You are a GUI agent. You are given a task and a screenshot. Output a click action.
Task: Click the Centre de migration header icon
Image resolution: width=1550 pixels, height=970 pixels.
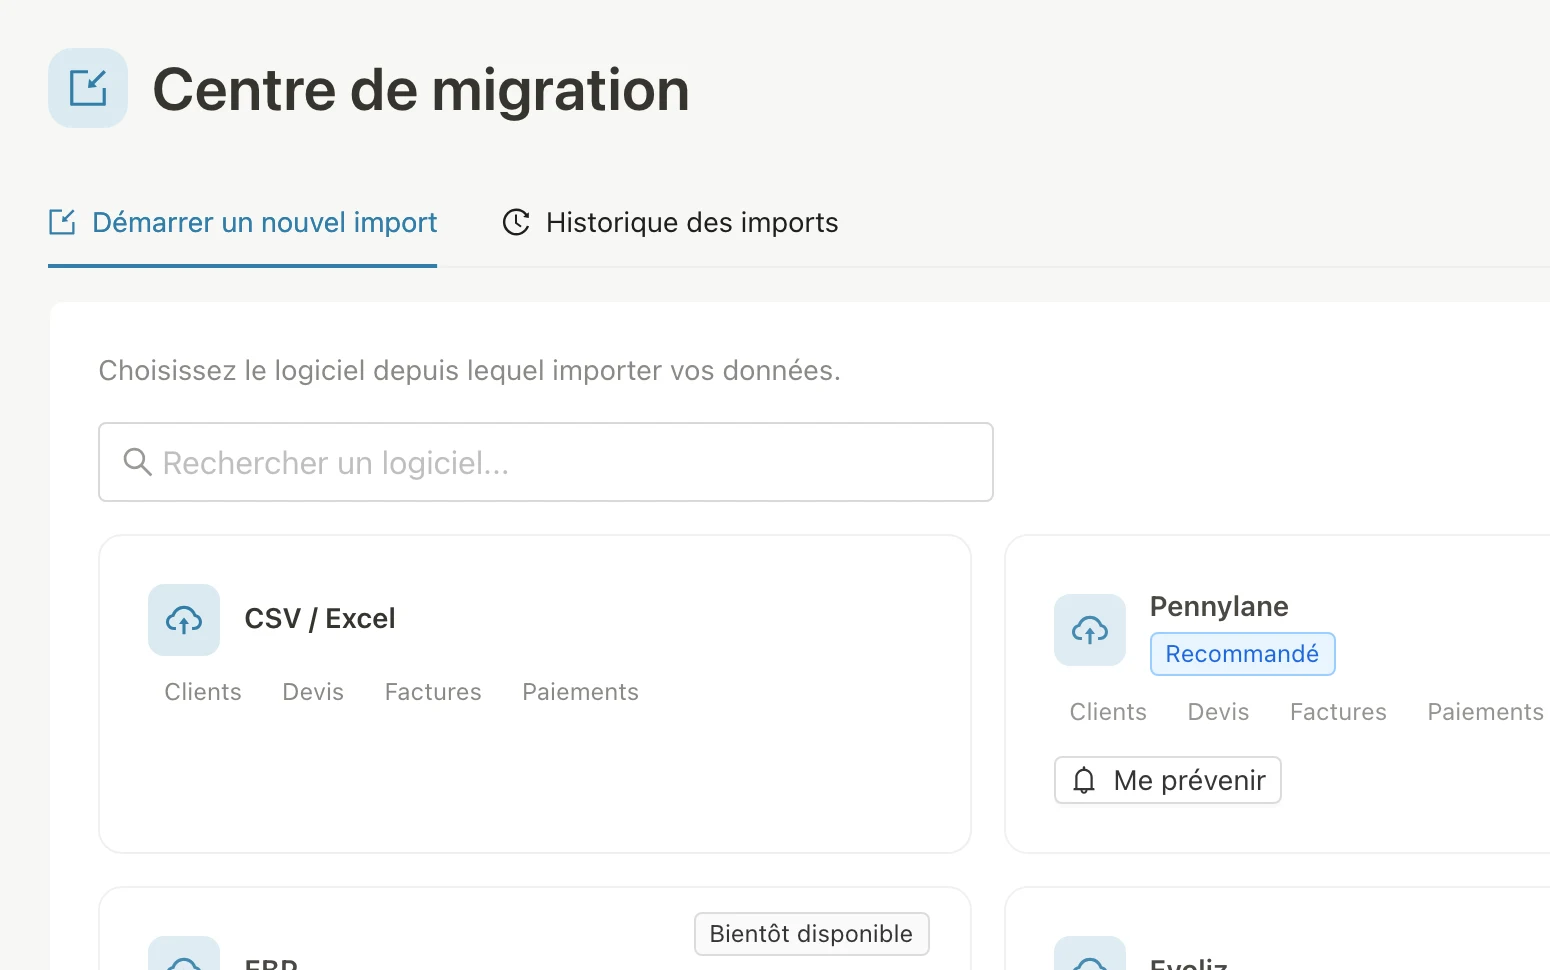pos(88,88)
